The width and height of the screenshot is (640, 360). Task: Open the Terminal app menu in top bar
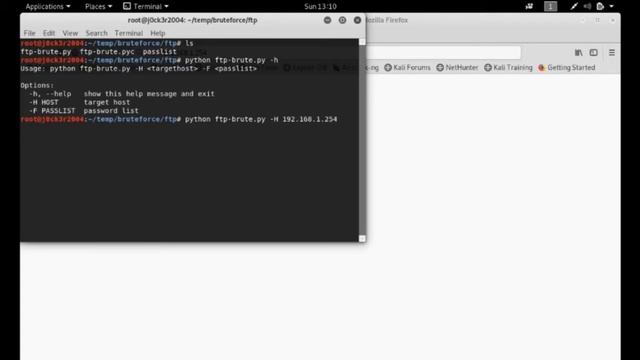point(146,7)
